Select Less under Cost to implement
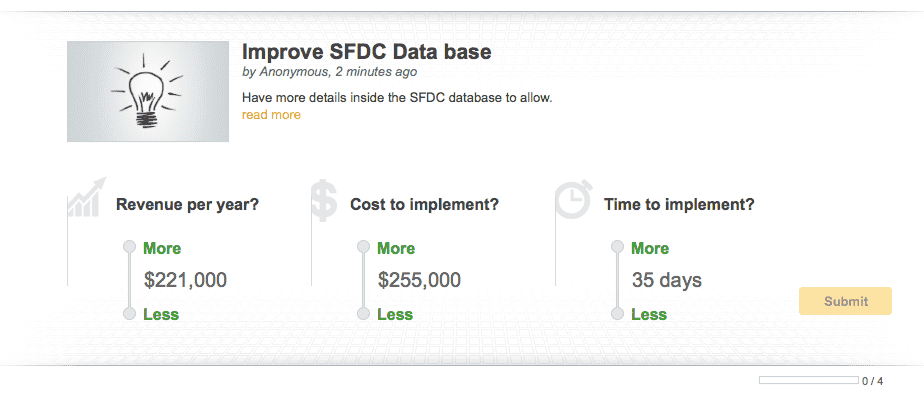This screenshot has width=924, height=393. 395,314
